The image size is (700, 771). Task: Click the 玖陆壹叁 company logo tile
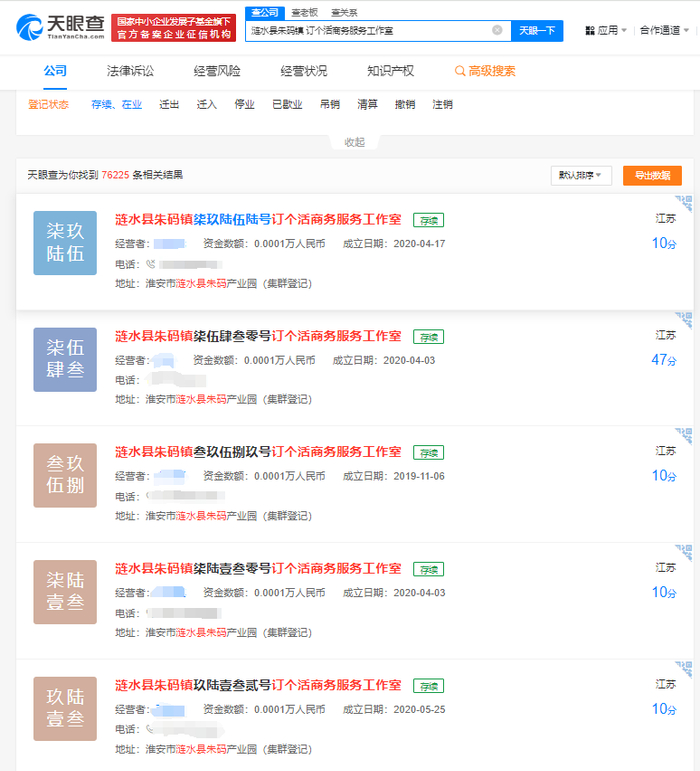pos(65,709)
